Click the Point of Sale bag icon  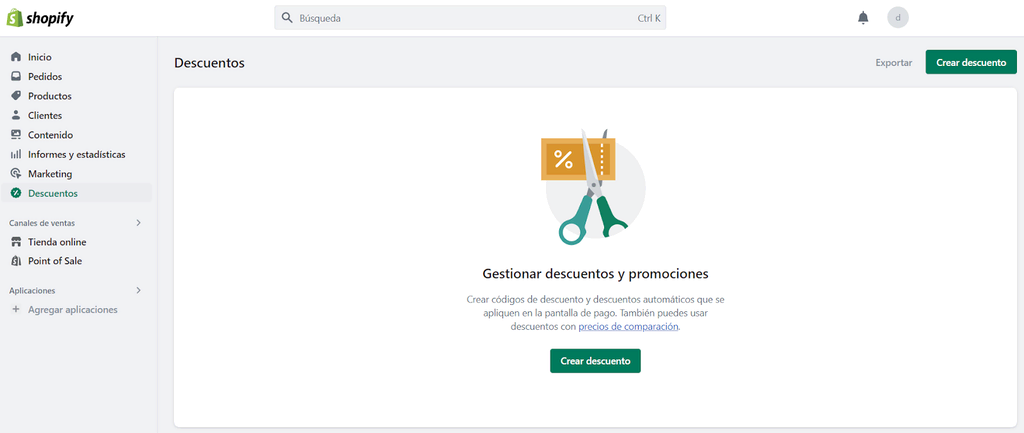pos(16,261)
